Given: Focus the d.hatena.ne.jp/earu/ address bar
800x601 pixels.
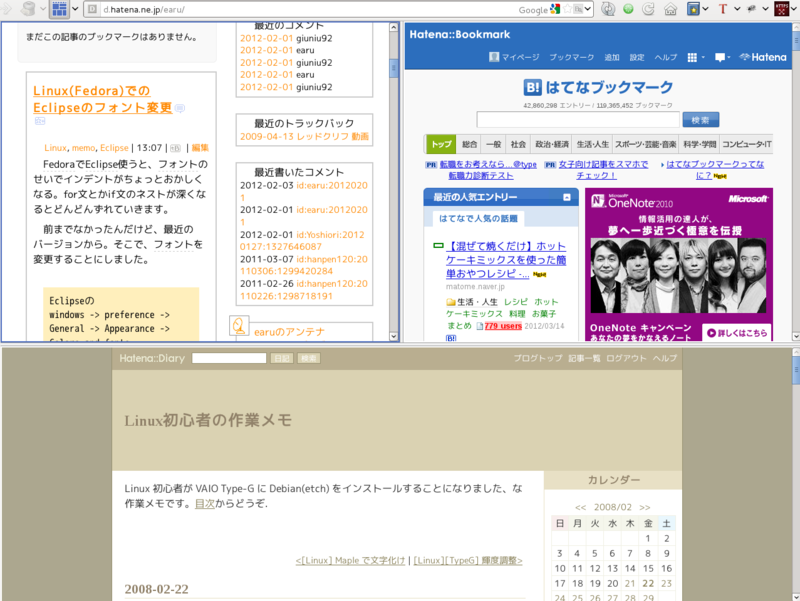Looking at the screenshot, I should point(306,9).
